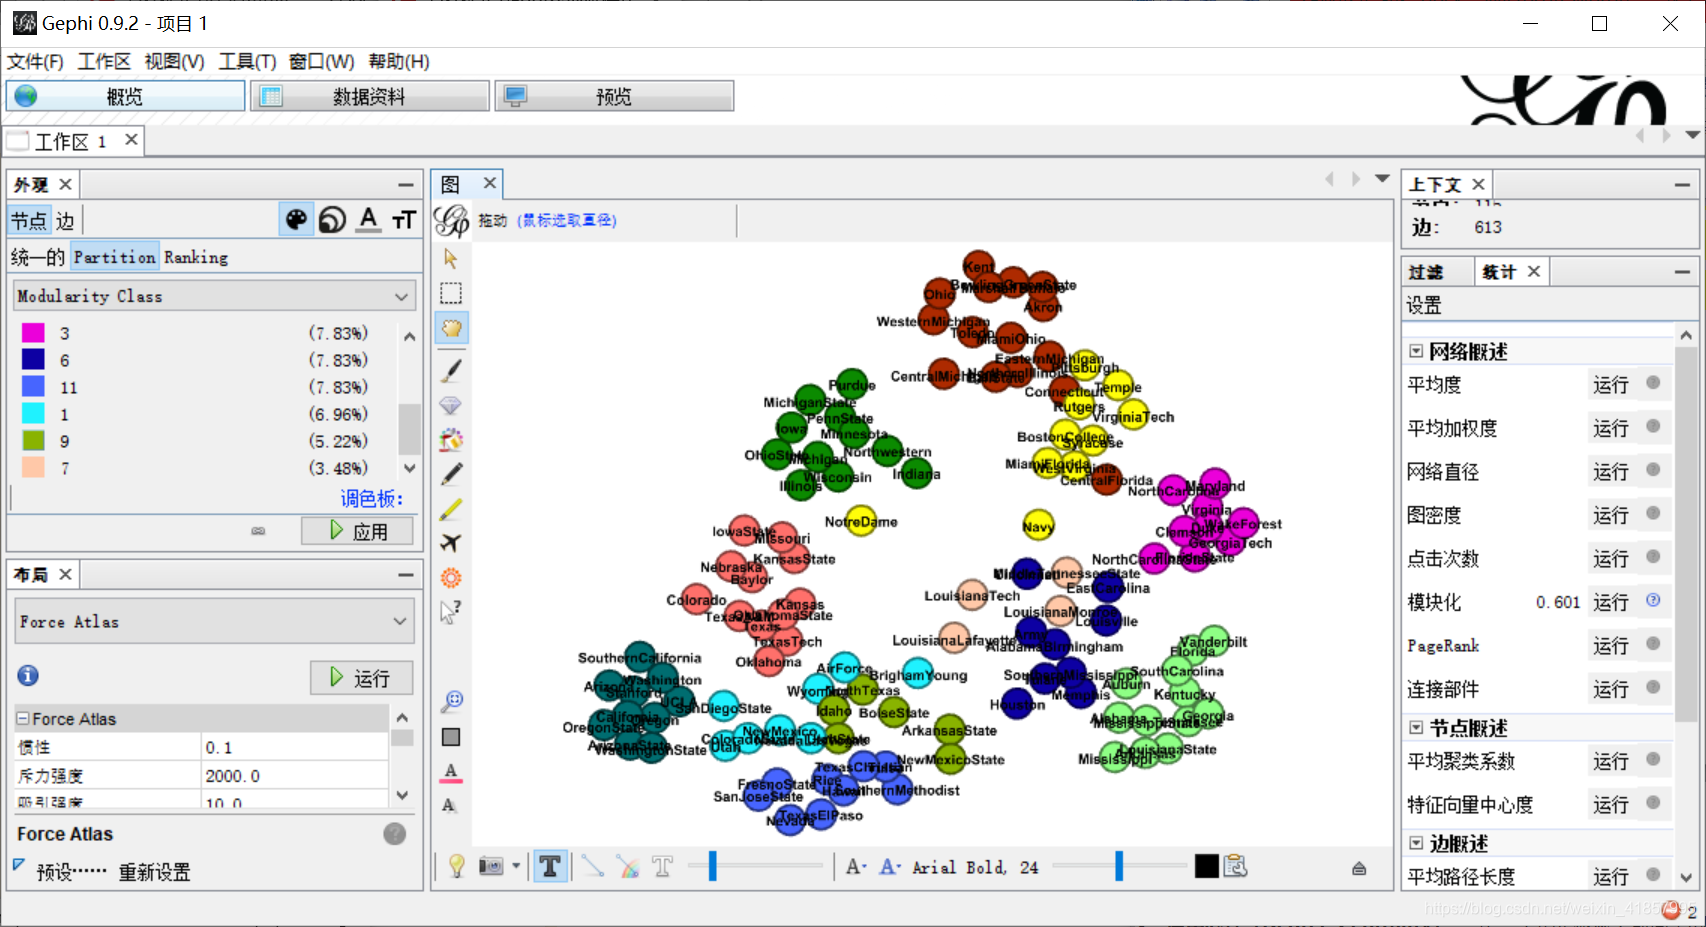Switch to the 数据资料 view

[370, 96]
